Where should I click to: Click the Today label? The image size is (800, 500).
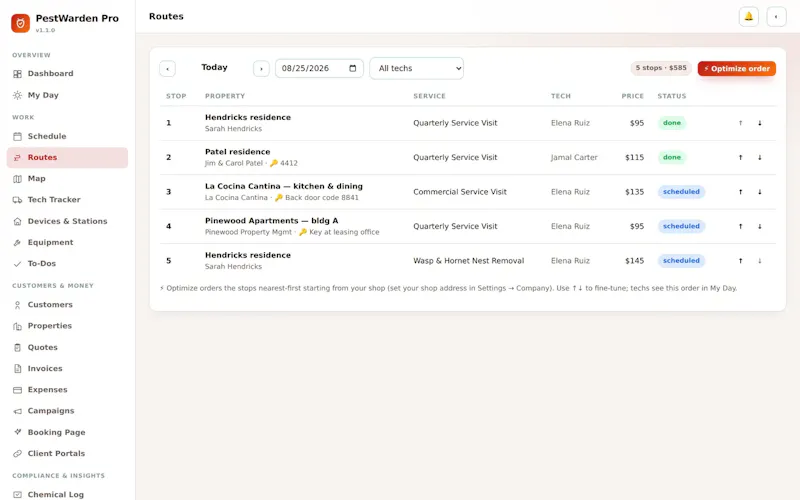214,67
